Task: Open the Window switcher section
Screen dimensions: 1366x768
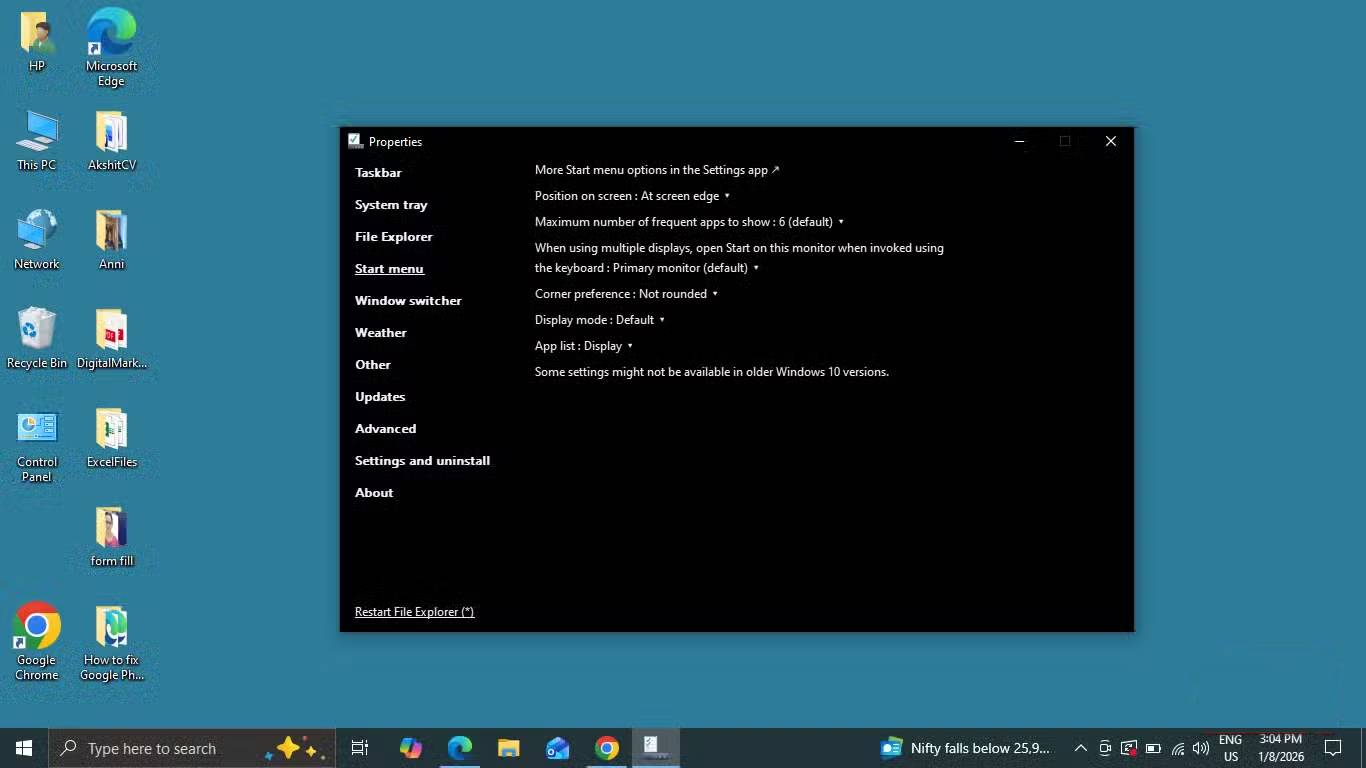Action: (x=408, y=301)
